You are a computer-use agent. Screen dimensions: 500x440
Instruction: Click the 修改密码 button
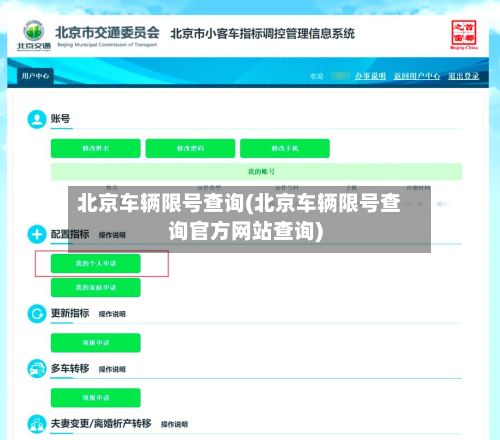click(190, 148)
